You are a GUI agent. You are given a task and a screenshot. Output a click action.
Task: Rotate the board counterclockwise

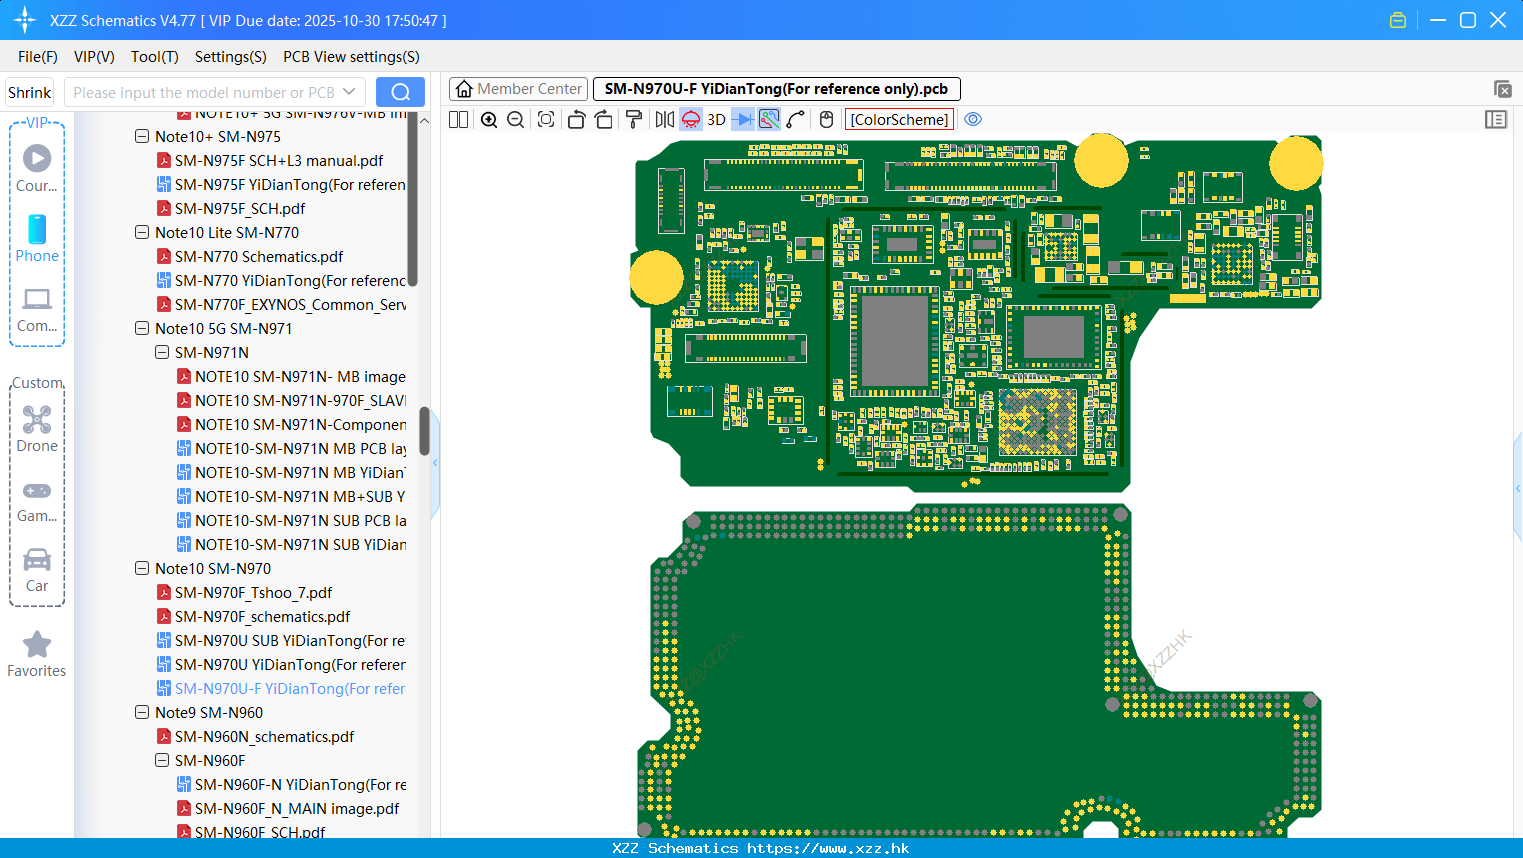(x=576, y=120)
